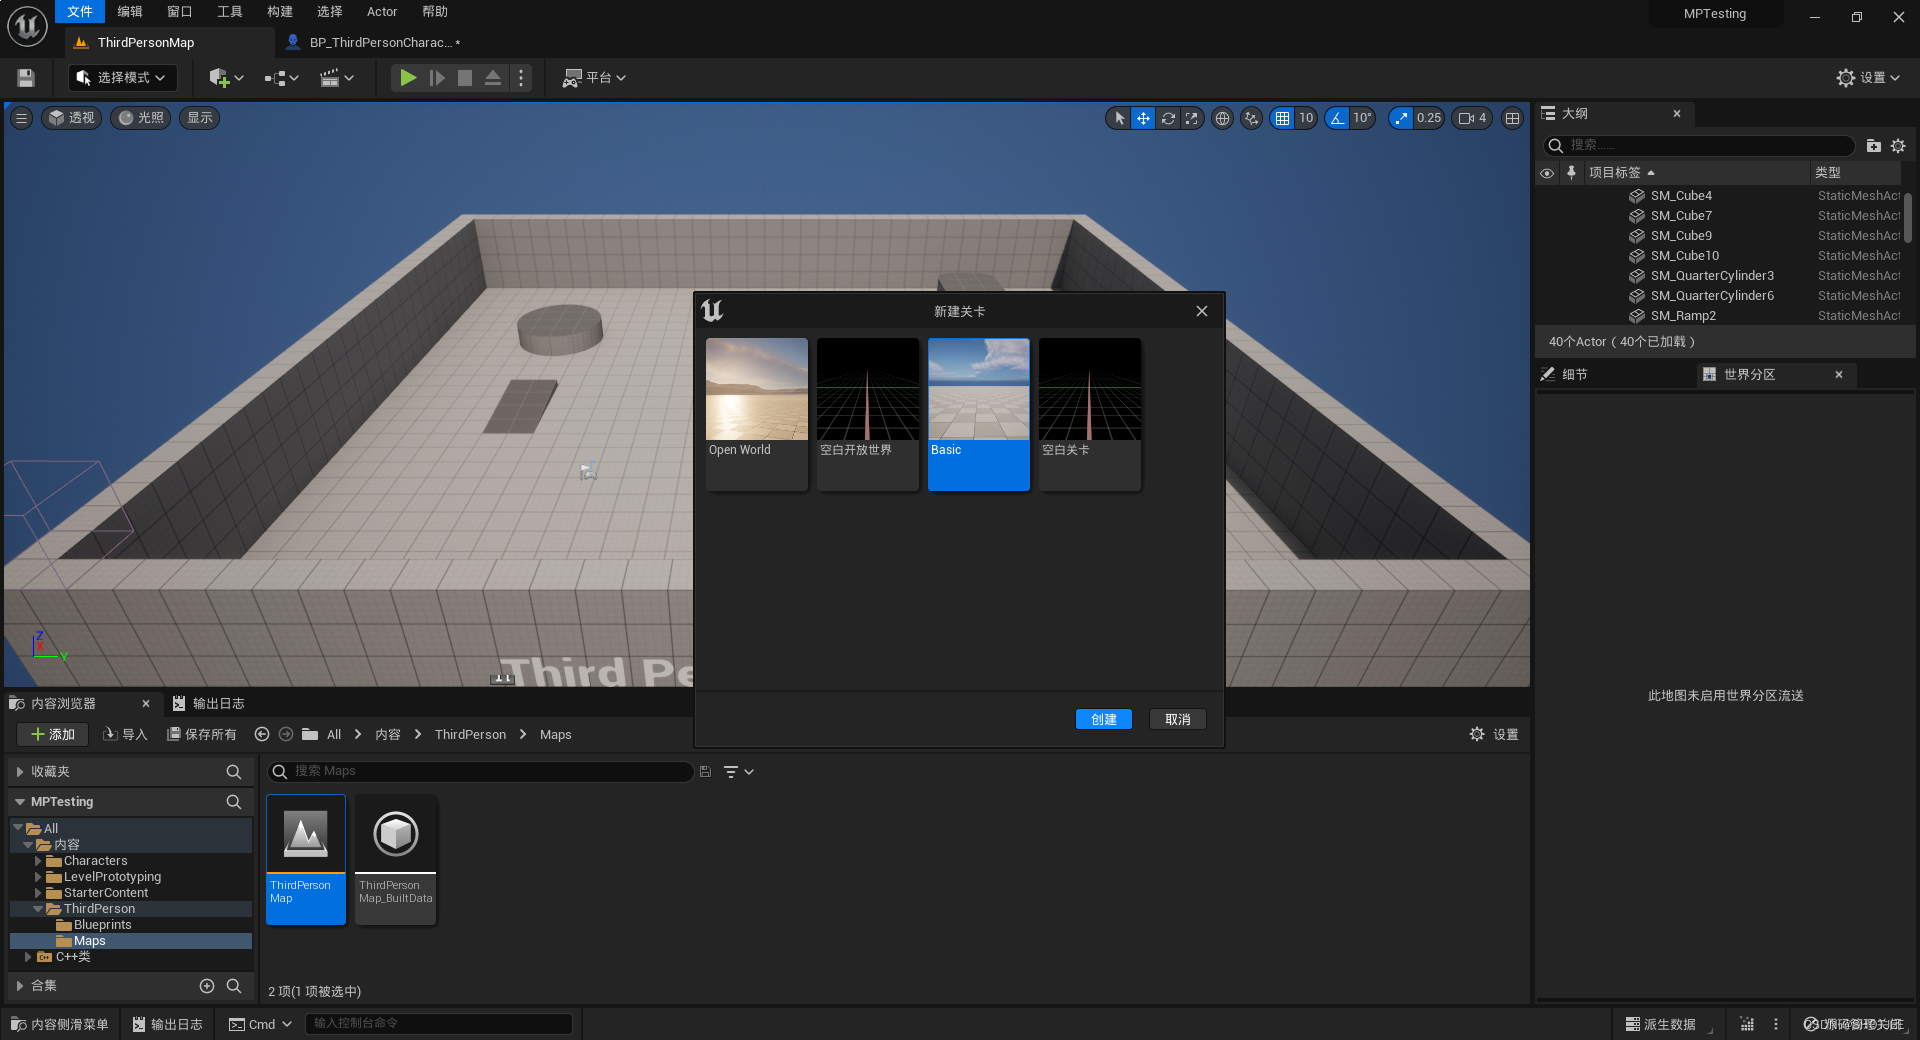Choose the scale gizmo tool

click(x=1192, y=118)
